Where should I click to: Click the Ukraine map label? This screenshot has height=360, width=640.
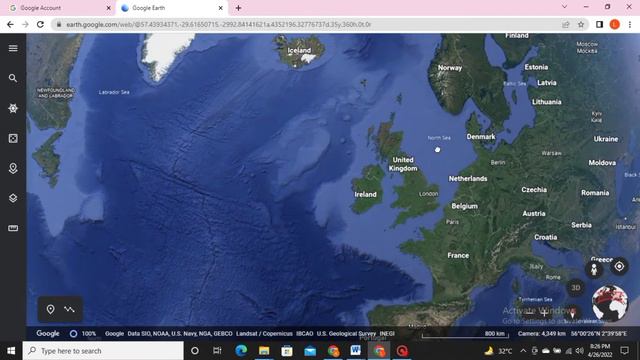(x=606, y=139)
